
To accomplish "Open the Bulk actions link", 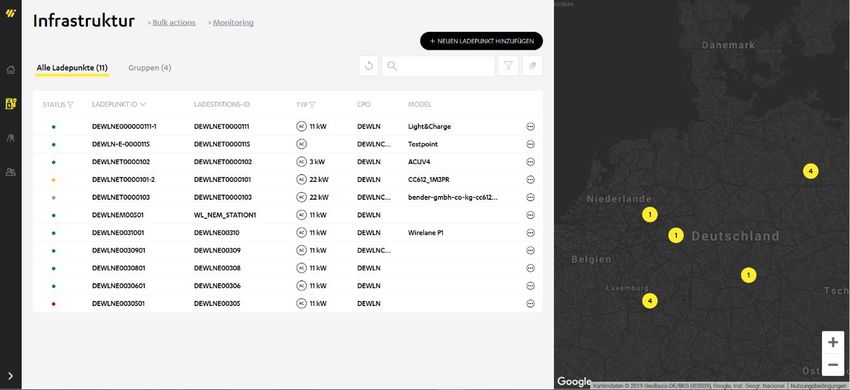I will 173,23.
